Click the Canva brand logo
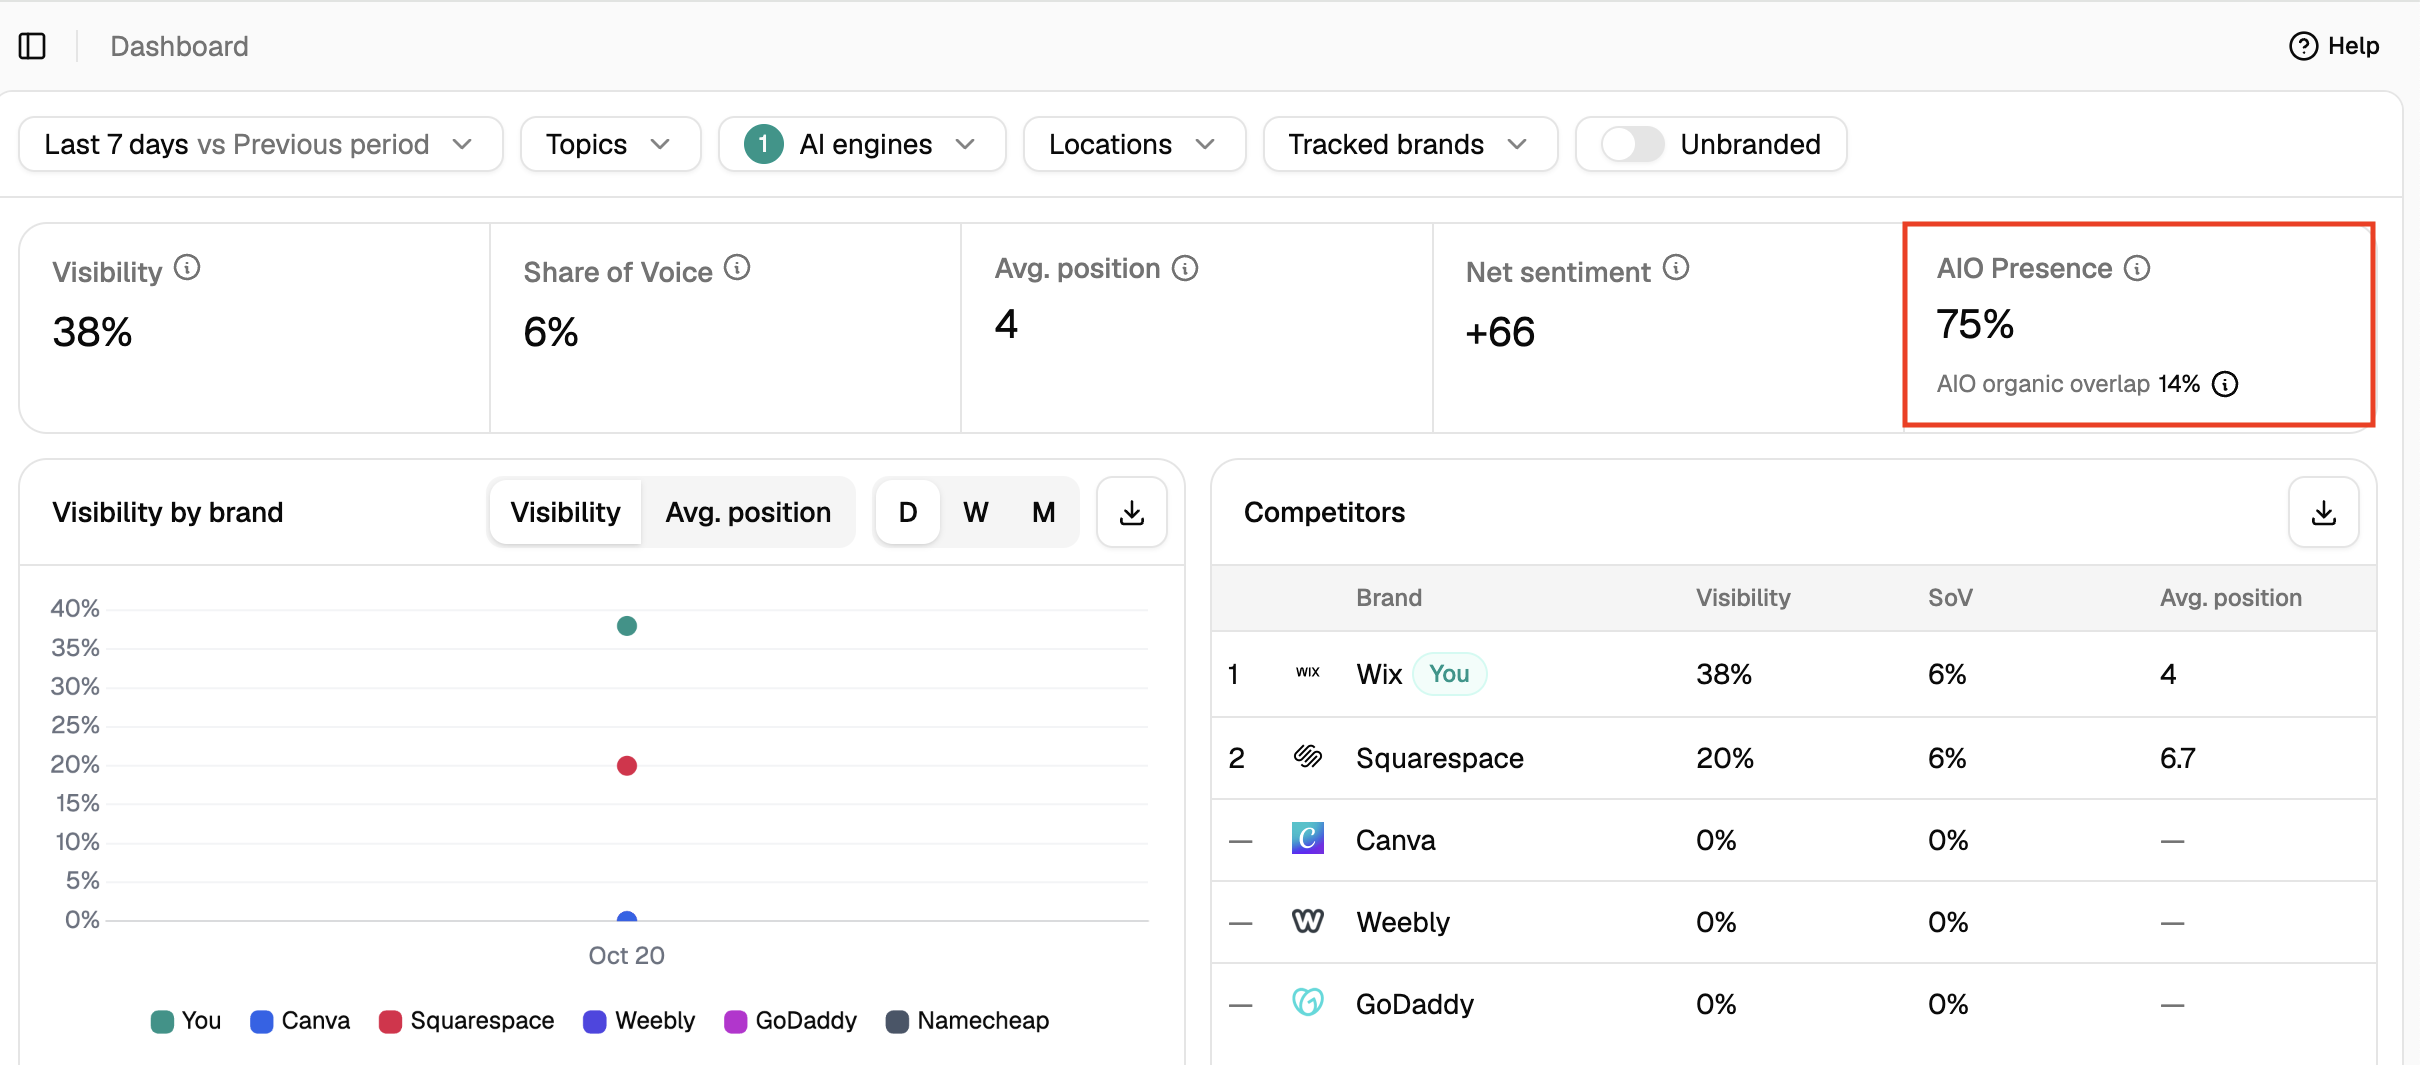The width and height of the screenshot is (2420, 1065). coord(1308,839)
